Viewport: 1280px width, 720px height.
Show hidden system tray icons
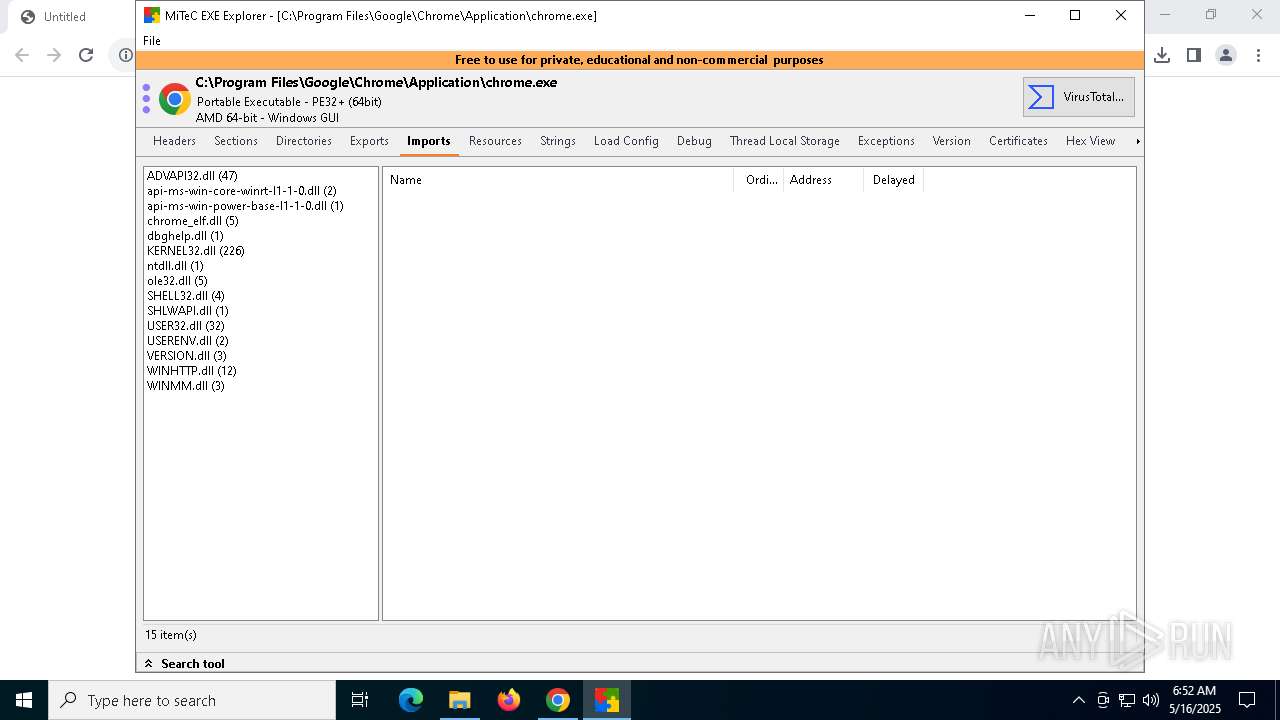pos(1078,700)
